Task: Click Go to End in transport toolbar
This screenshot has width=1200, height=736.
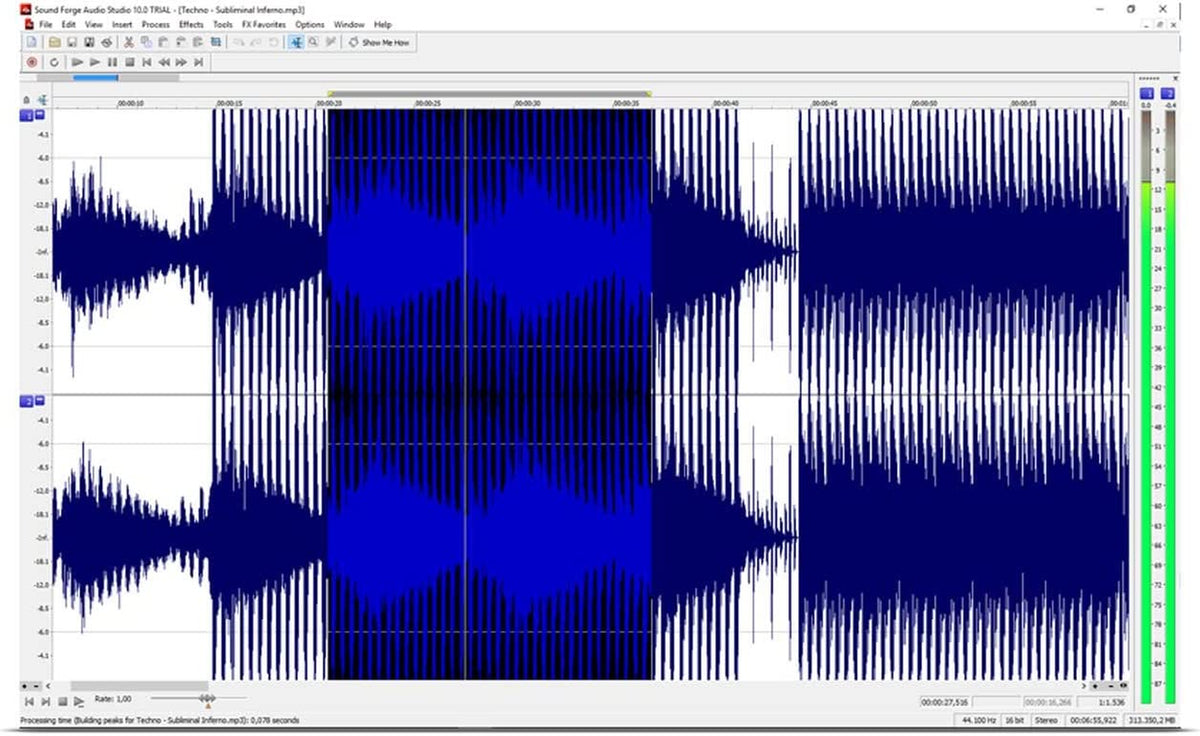Action: click(x=199, y=62)
